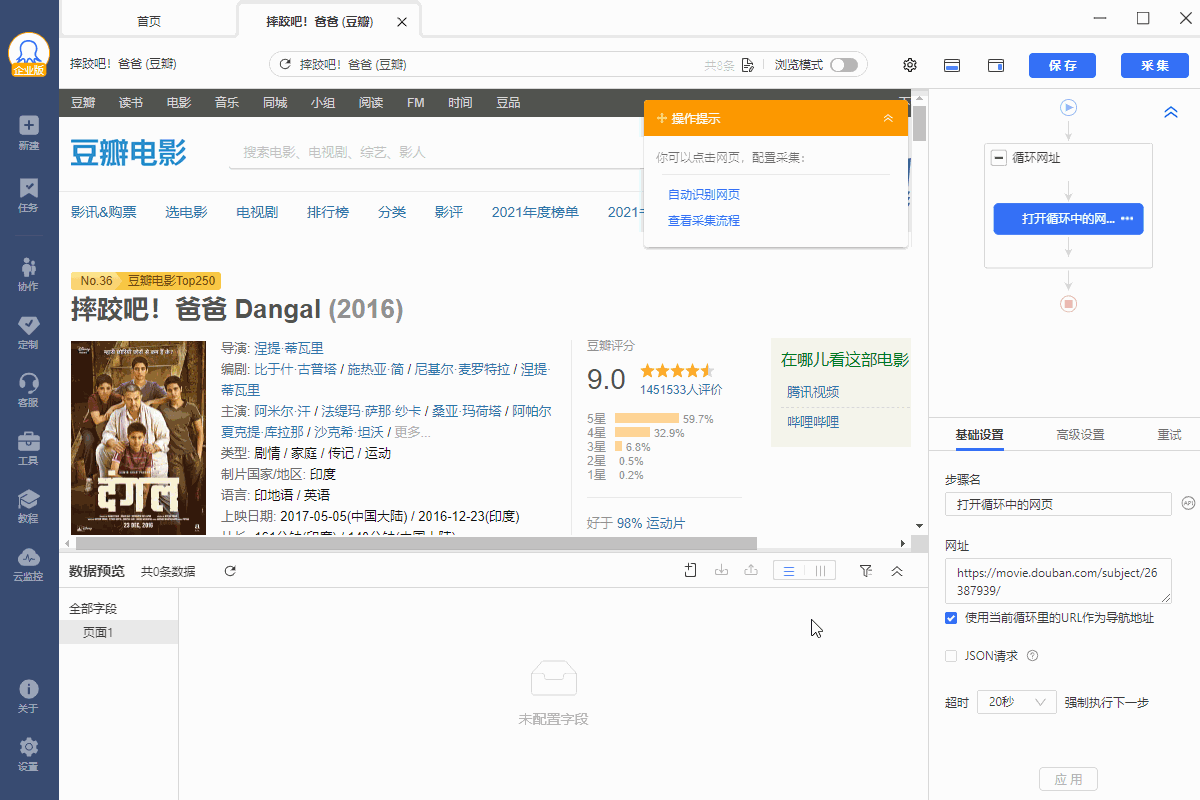Click the 应用 apply button
This screenshot has width=1200, height=800.
[x=1069, y=779]
